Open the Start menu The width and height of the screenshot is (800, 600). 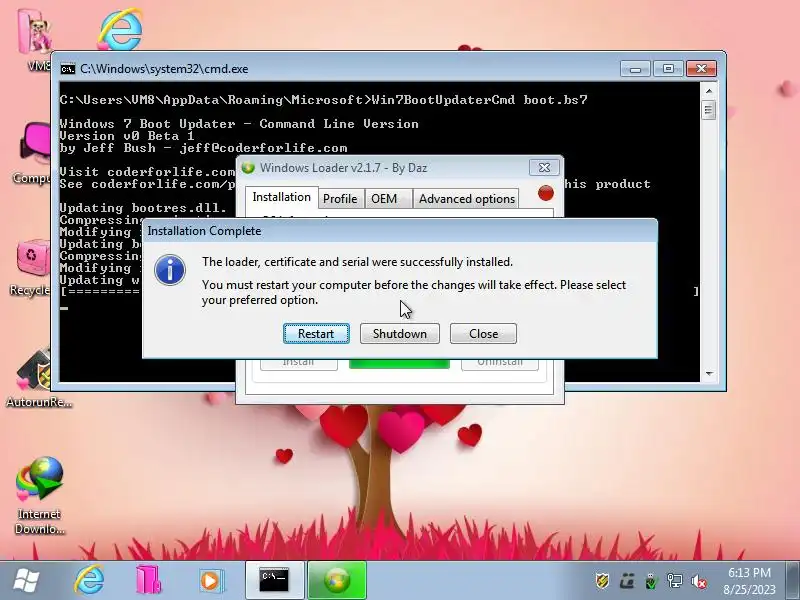tap(27, 581)
